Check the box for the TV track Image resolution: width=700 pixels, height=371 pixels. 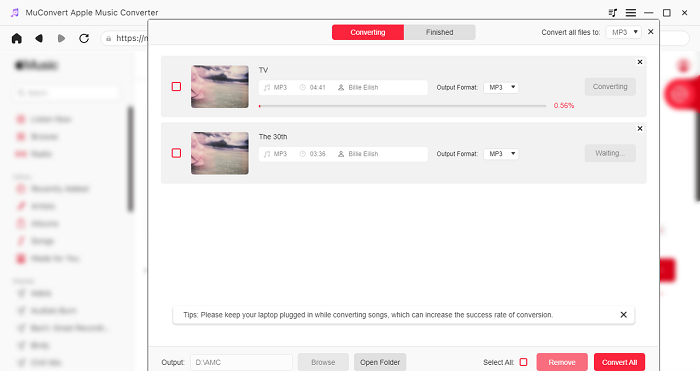(x=176, y=87)
